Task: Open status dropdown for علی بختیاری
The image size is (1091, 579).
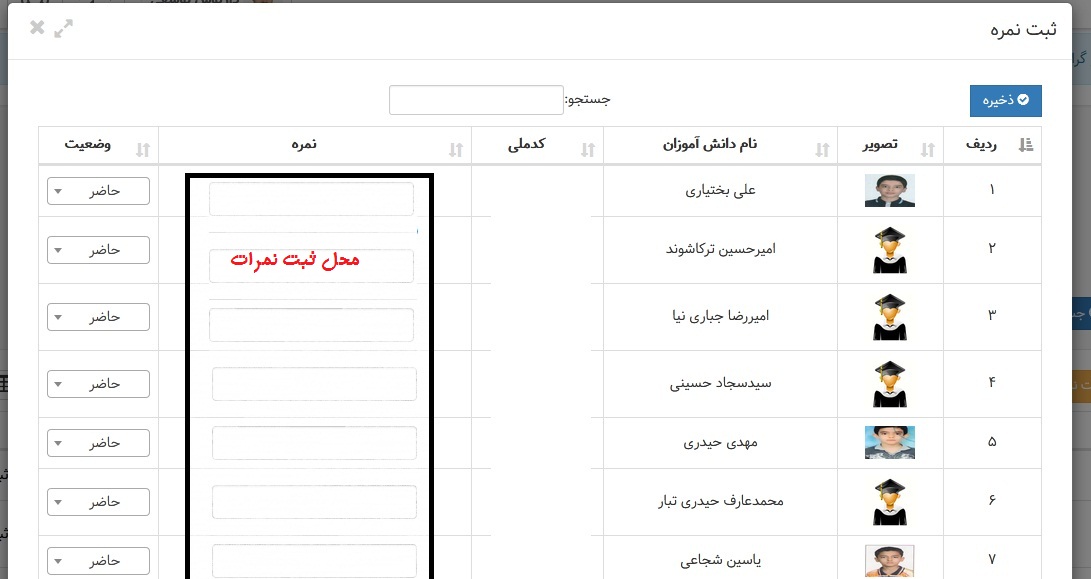Action: 98,191
